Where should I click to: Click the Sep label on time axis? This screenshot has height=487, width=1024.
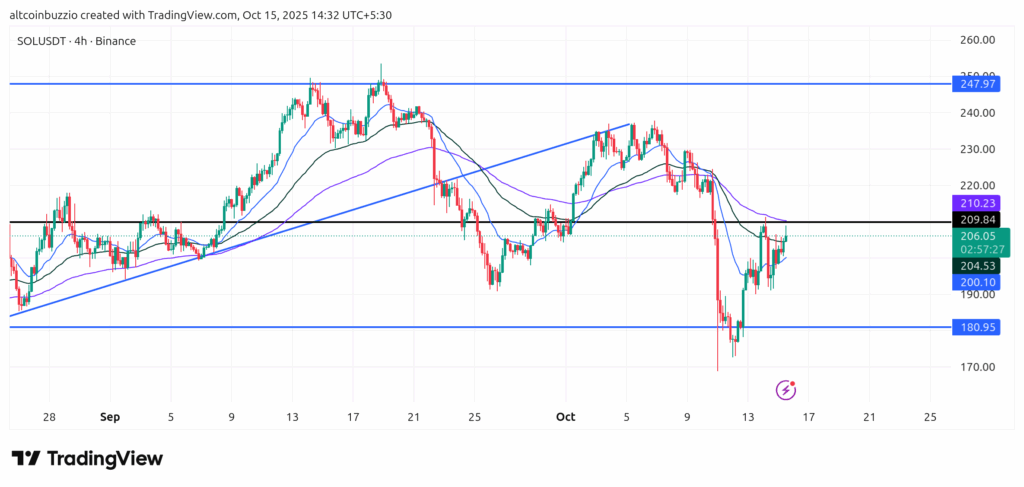point(108,416)
